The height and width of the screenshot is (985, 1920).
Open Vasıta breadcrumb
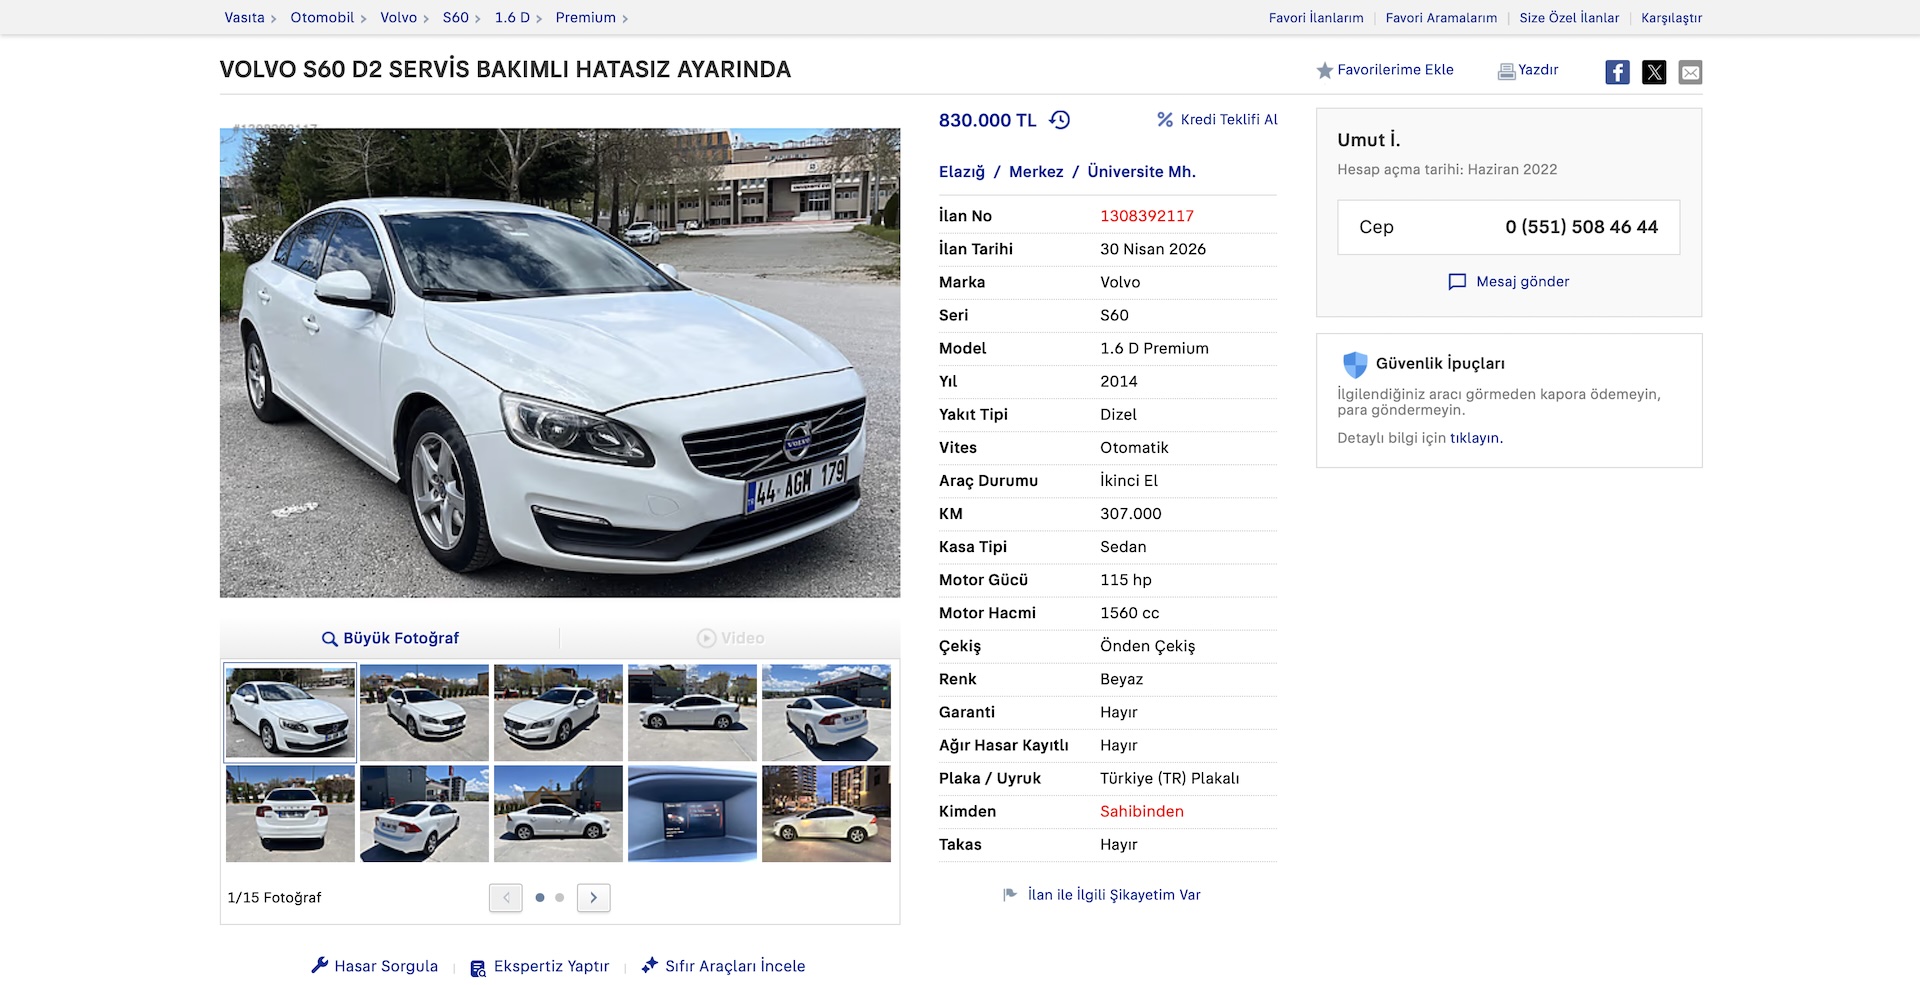click(x=244, y=18)
